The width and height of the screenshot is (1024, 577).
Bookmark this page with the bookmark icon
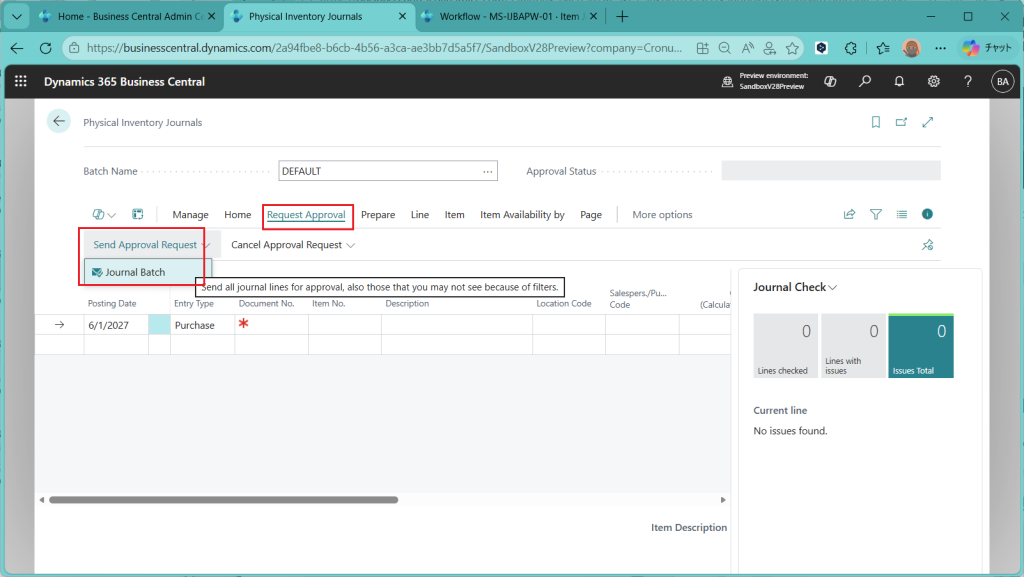(x=876, y=122)
